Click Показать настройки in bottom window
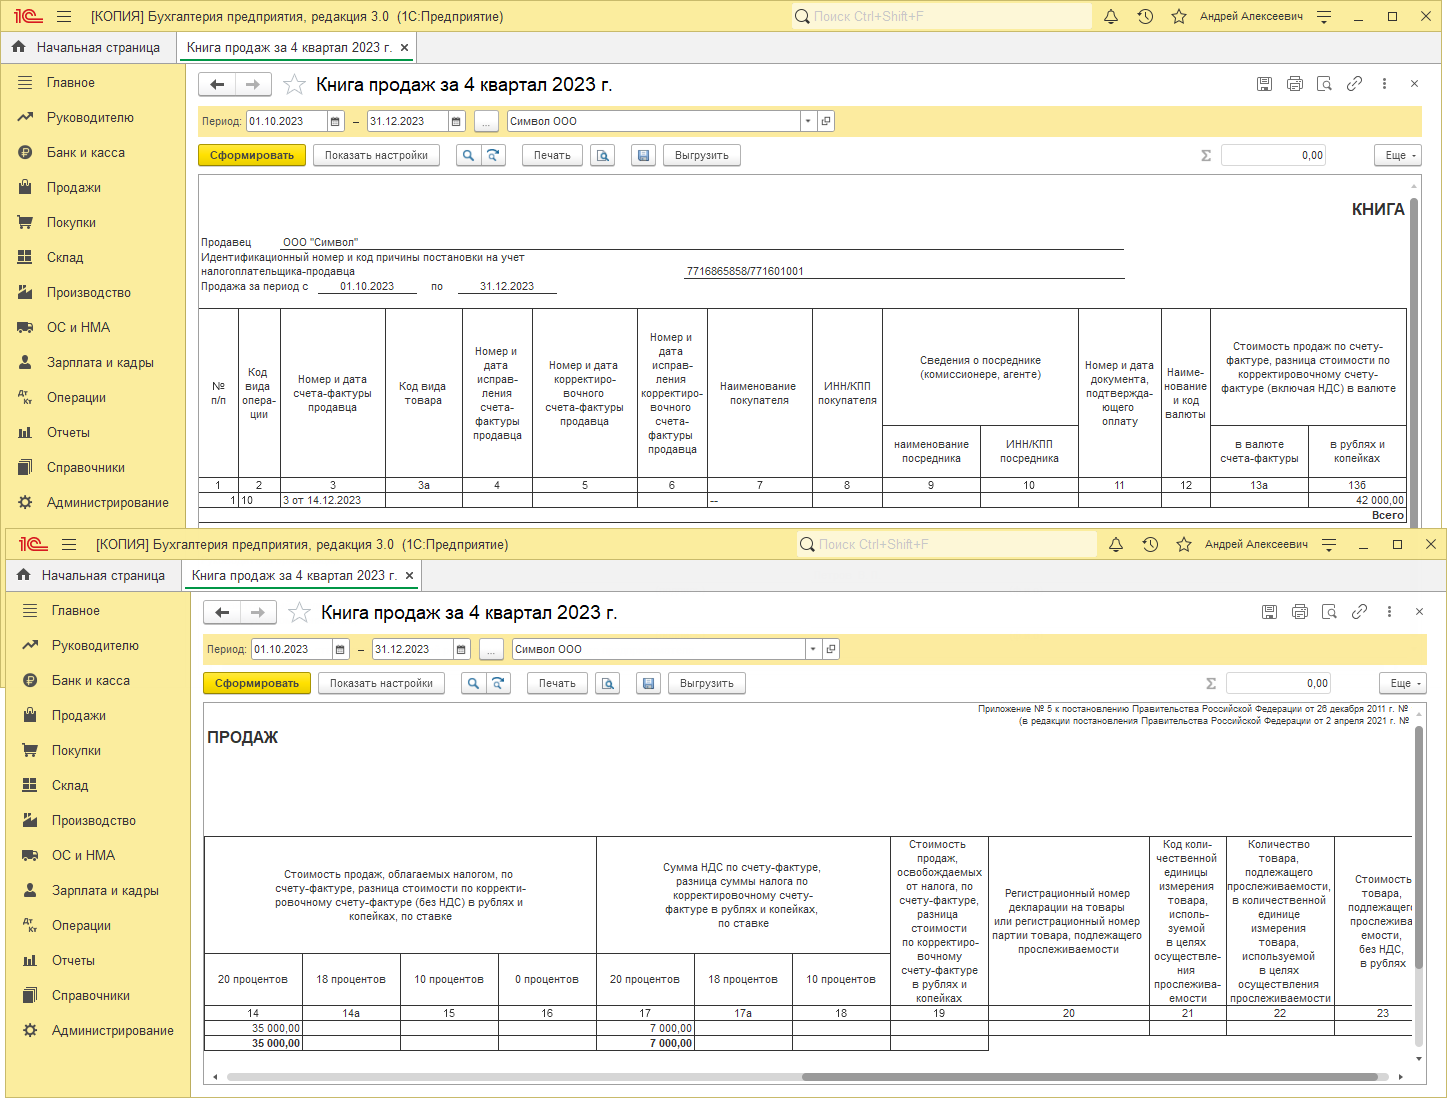 (x=381, y=683)
